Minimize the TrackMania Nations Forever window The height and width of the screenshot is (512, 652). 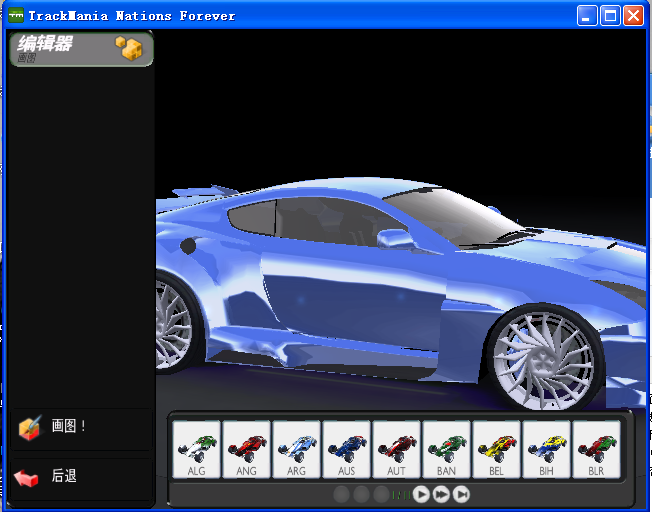tap(587, 16)
